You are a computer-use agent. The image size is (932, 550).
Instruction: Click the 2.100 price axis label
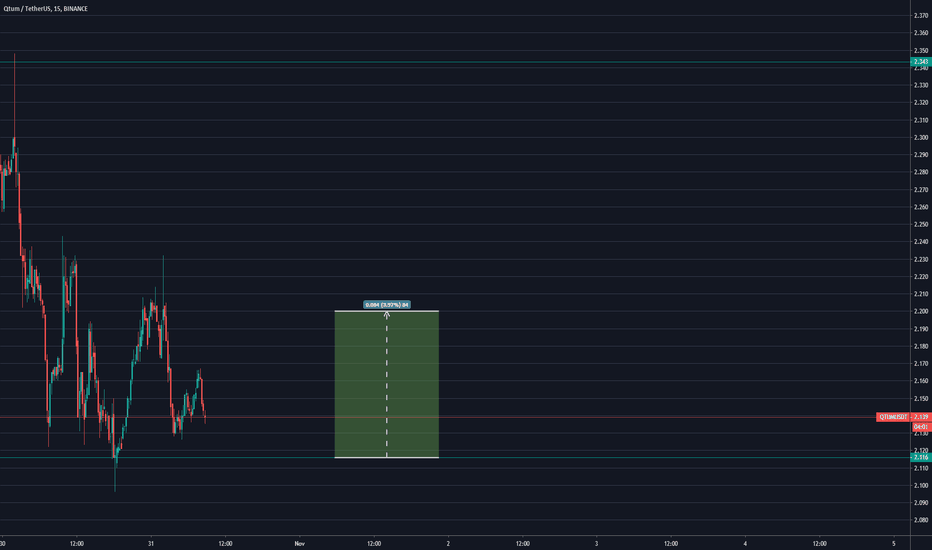tap(921, 485)
